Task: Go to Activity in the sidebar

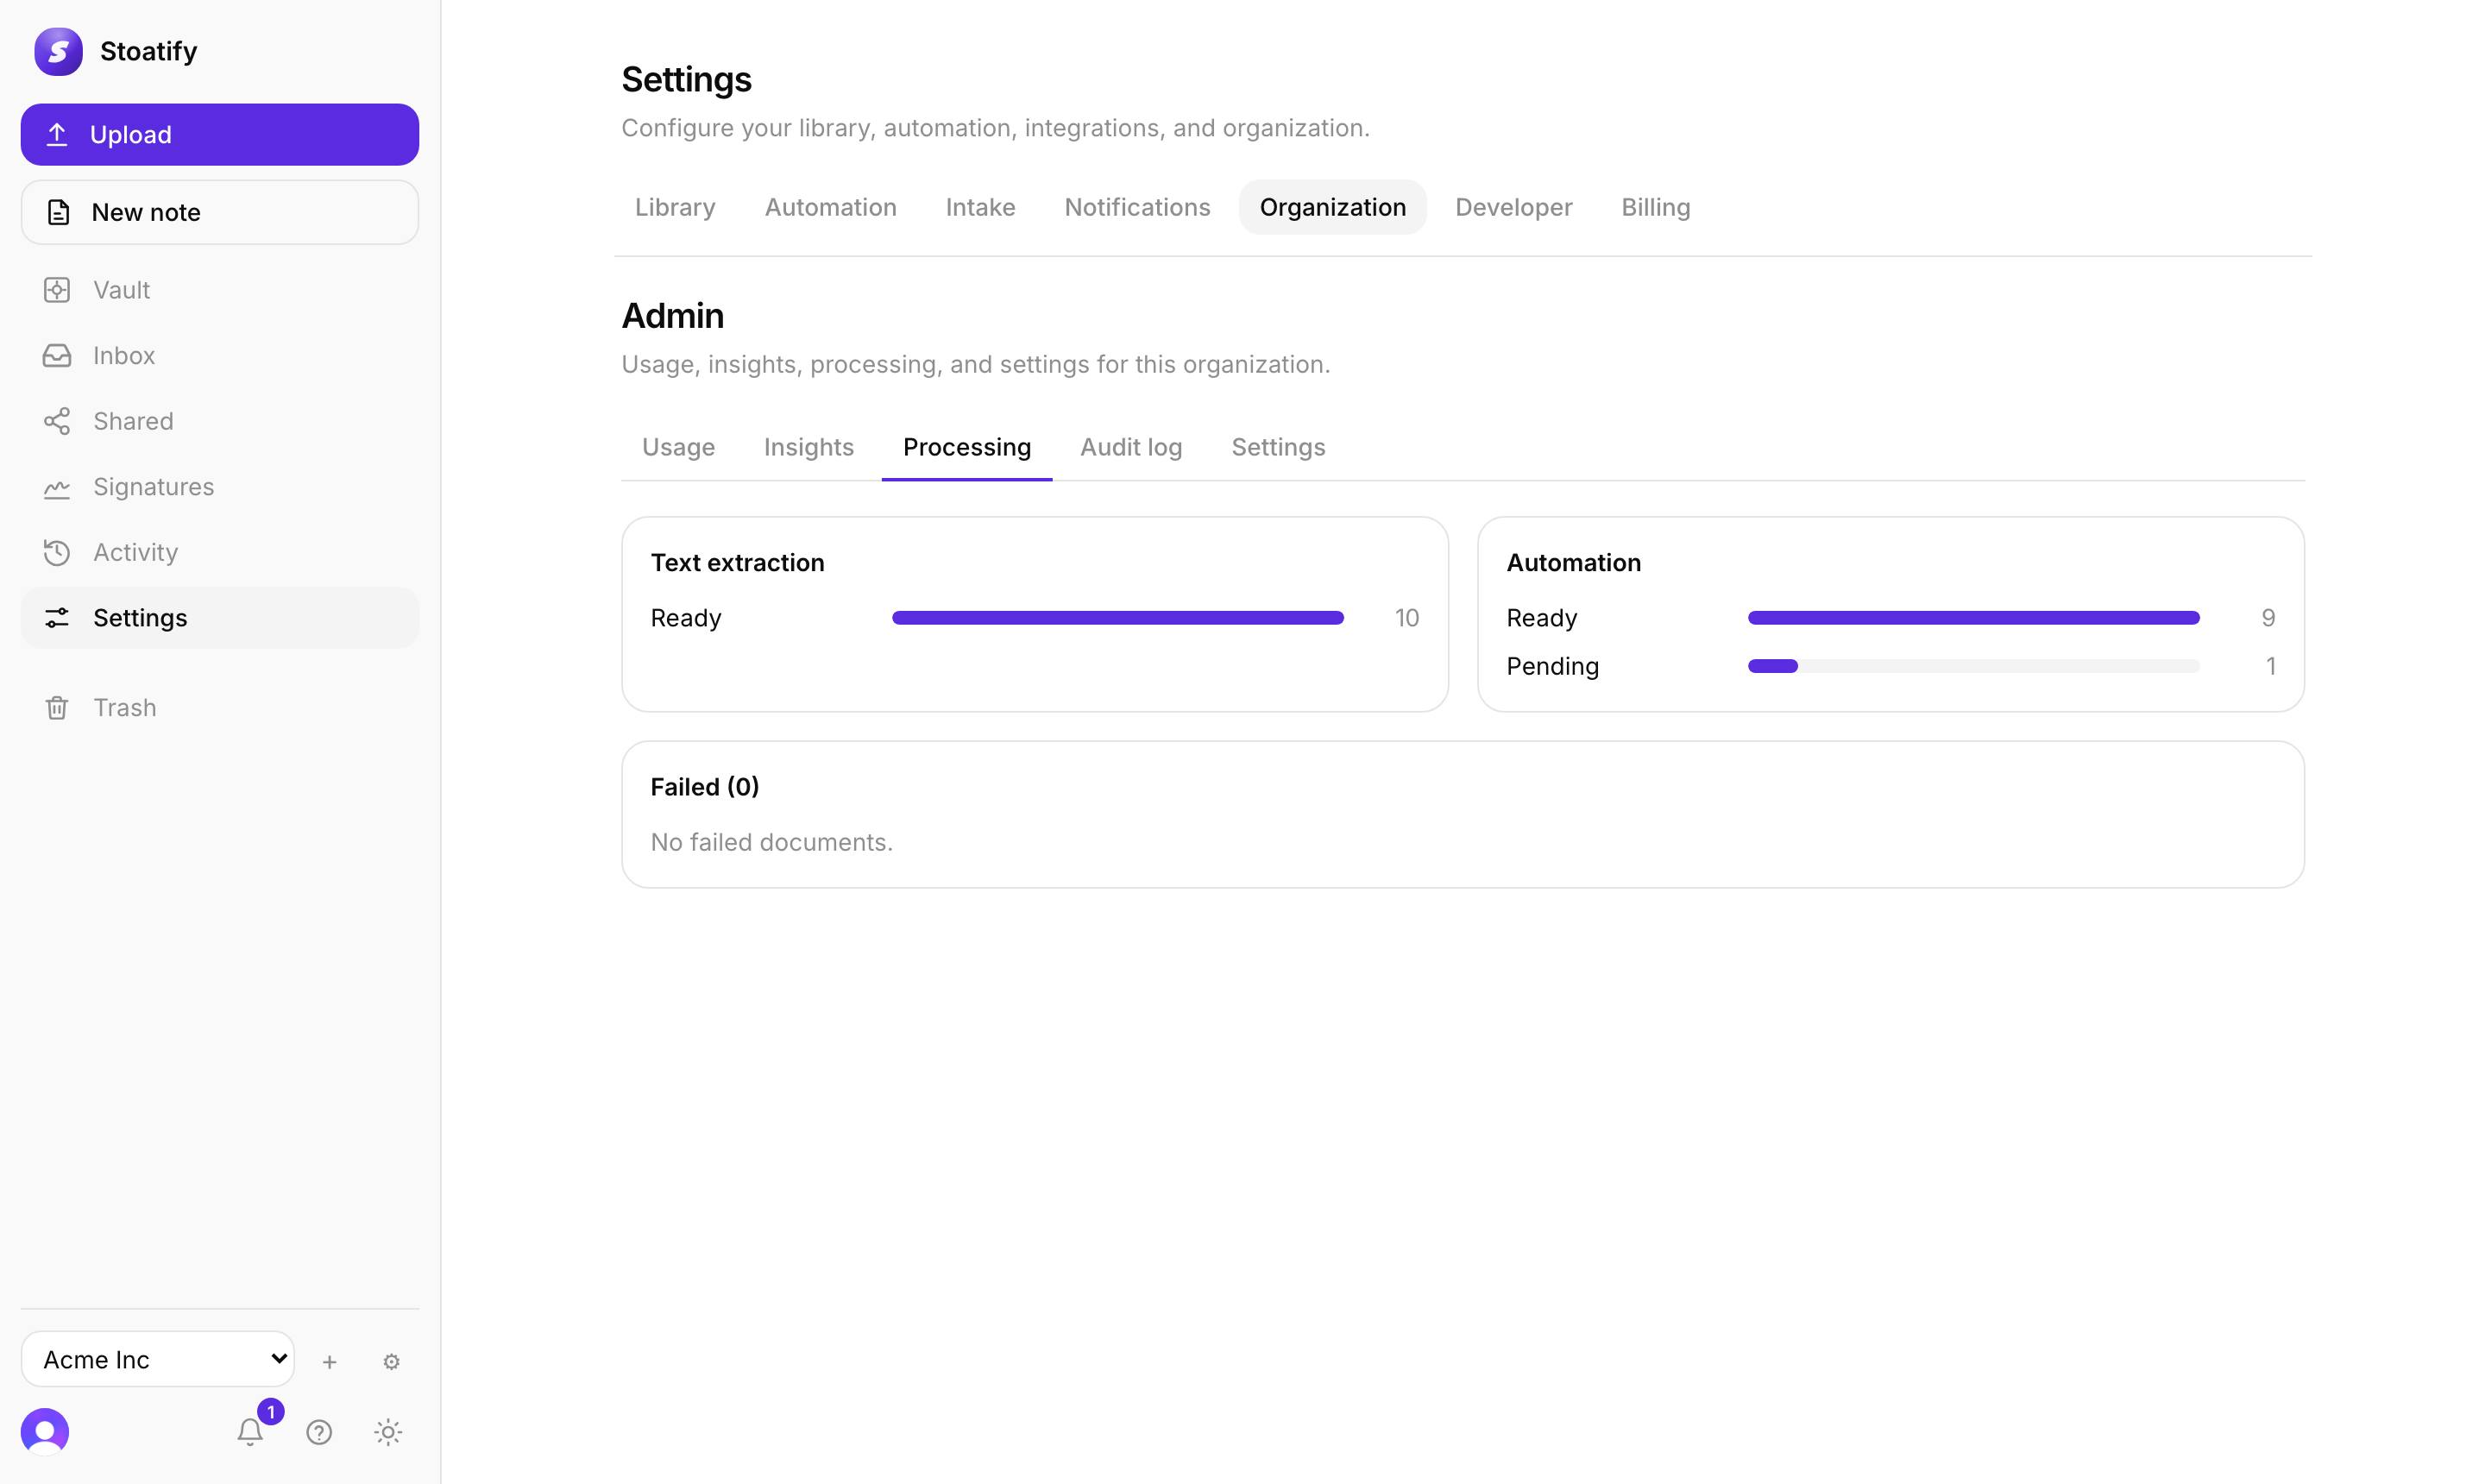Action: [x=220, y=552]
